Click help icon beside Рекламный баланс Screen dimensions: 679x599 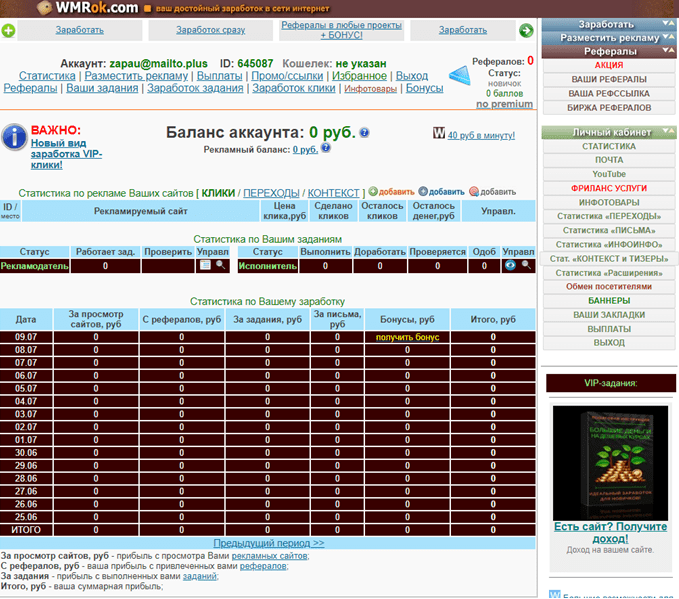point(326,148)
